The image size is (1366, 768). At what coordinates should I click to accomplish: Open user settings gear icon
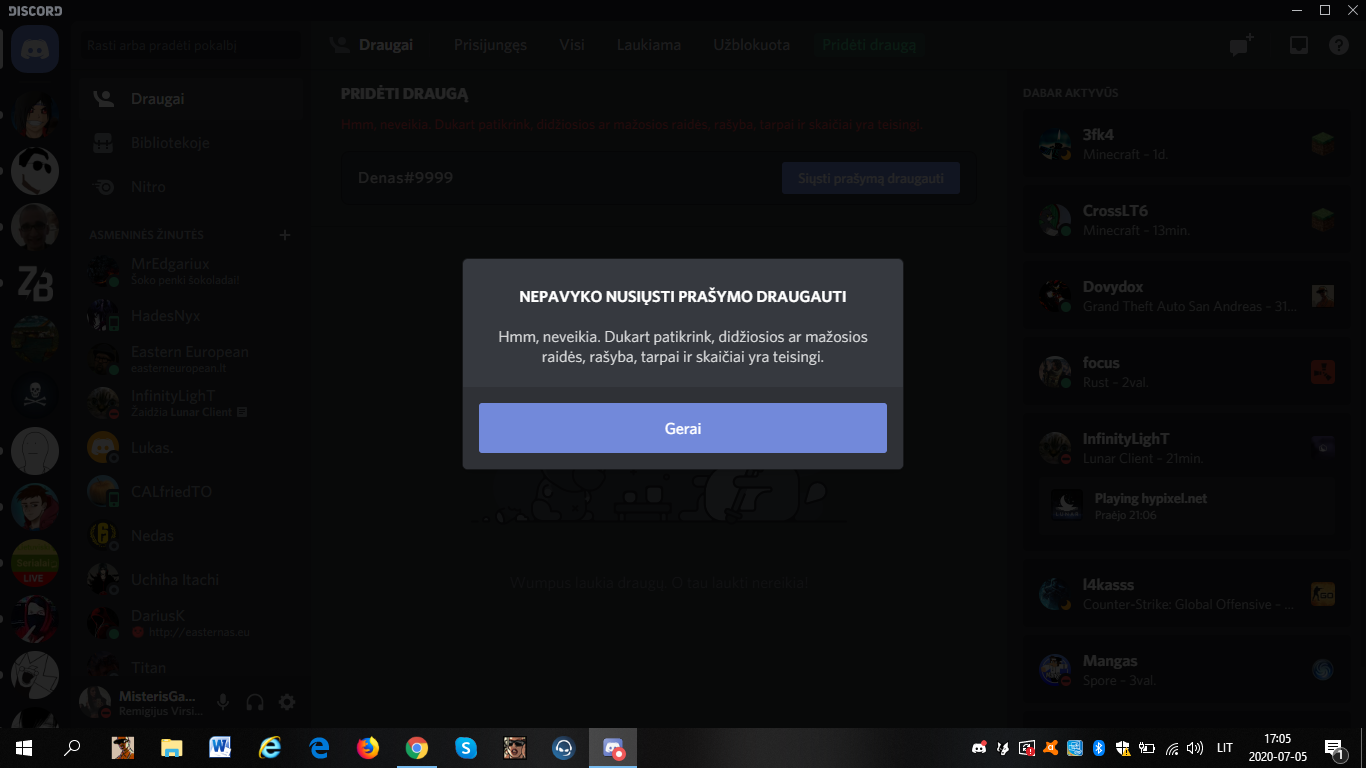(x=287, y=702)
